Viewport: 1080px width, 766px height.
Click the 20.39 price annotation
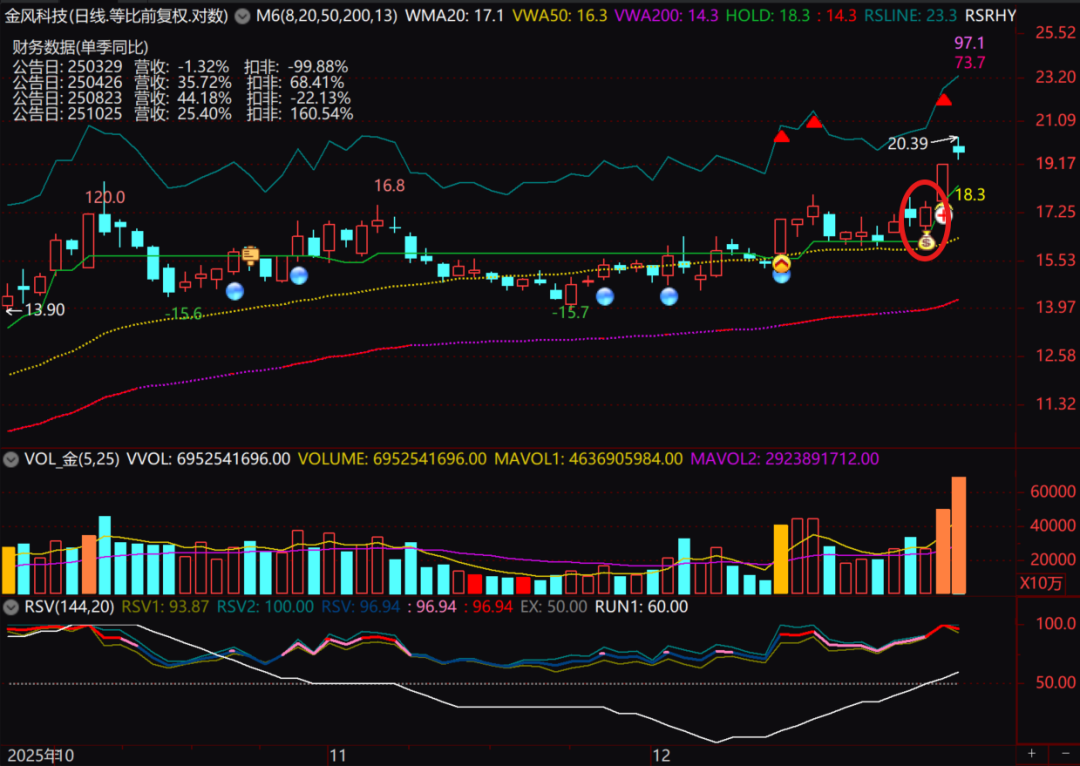pos(908,144)
